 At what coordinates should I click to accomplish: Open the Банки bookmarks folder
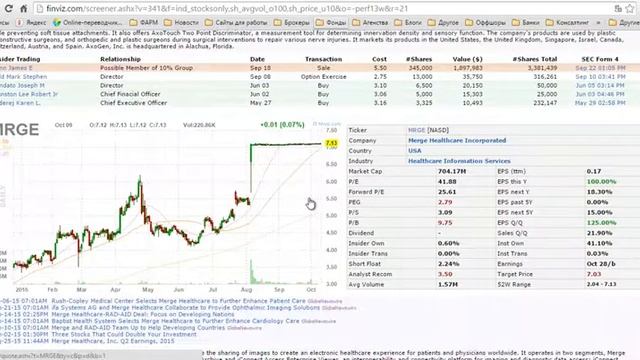(526, 22)
